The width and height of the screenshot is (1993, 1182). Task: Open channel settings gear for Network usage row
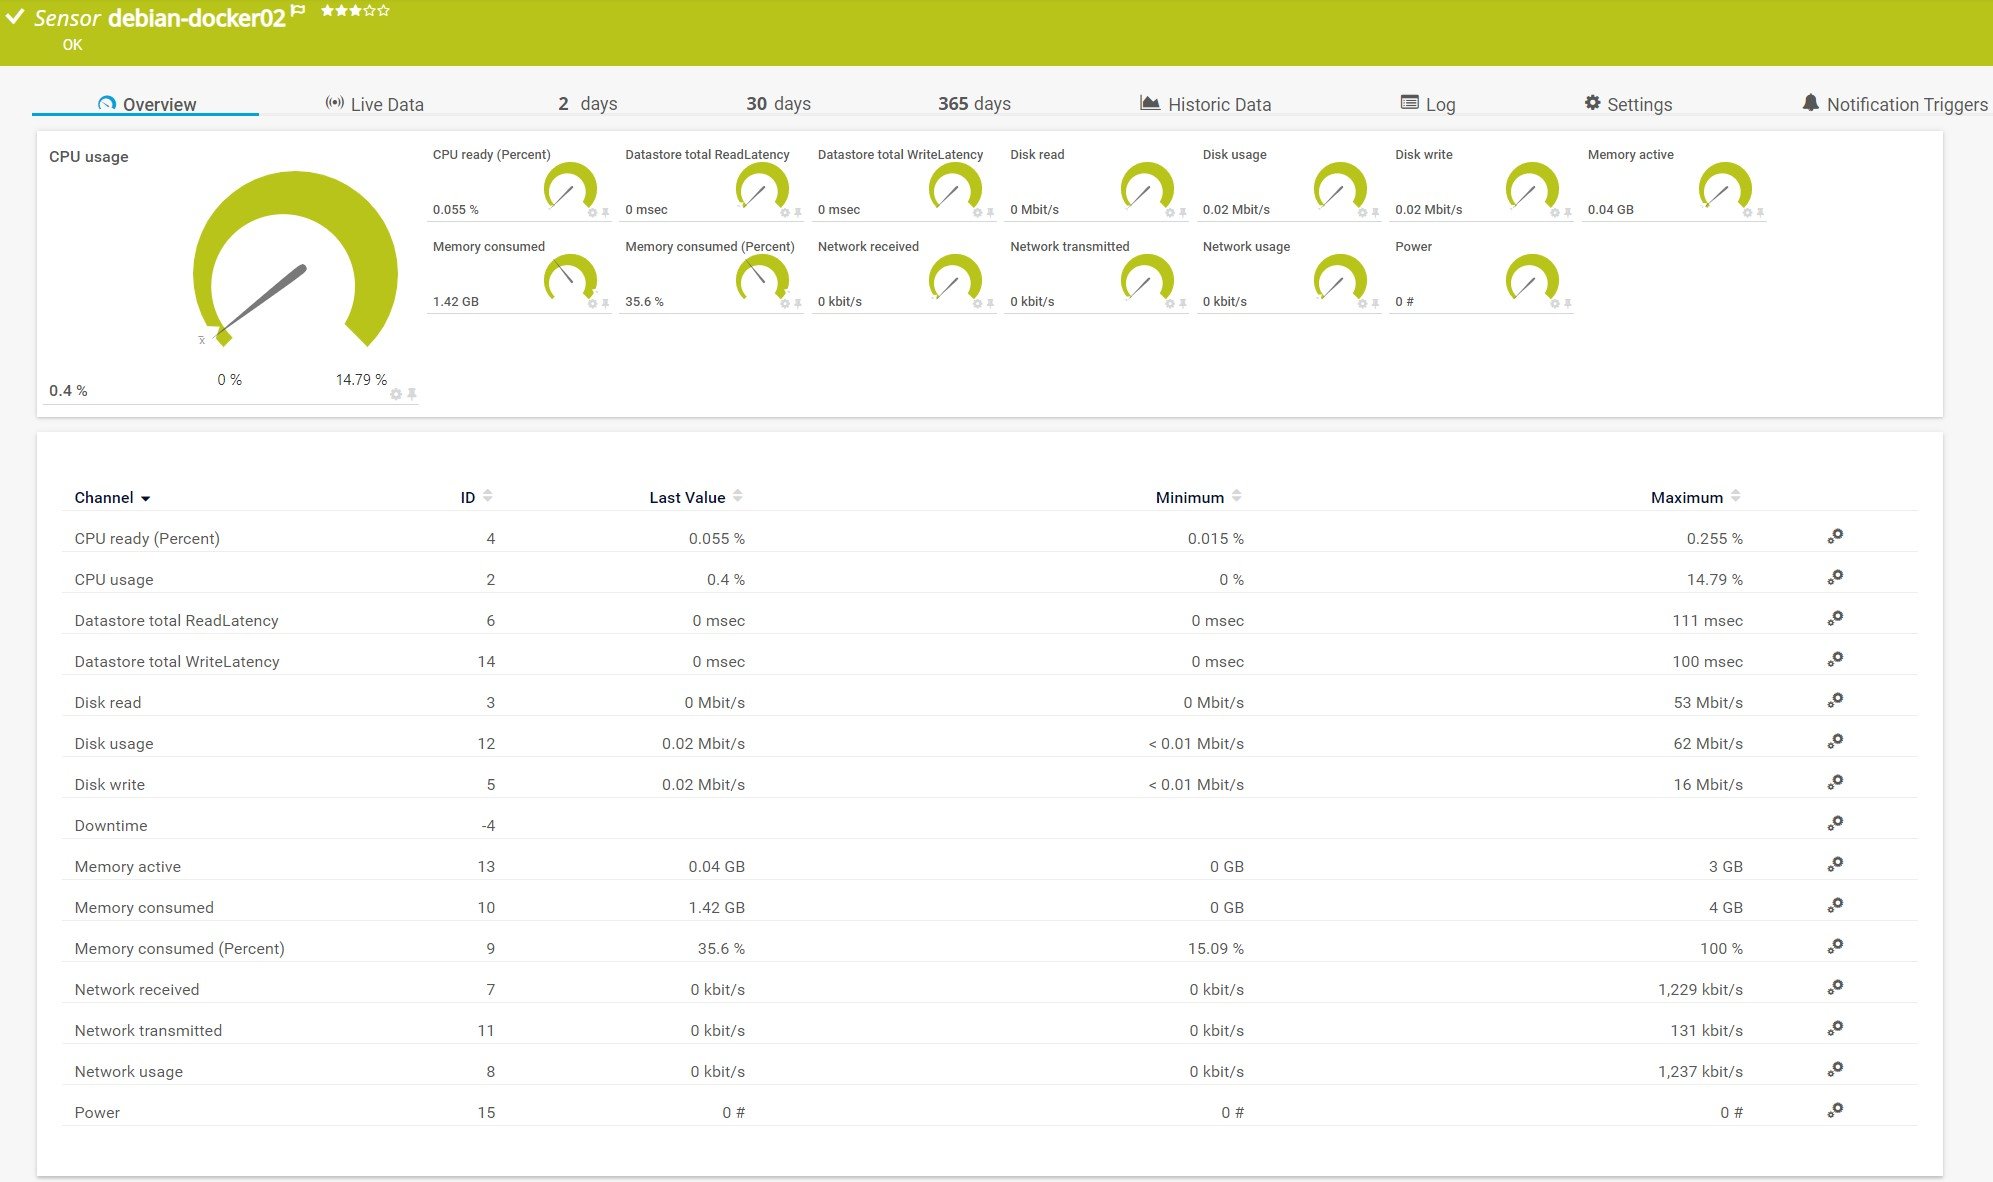pos(1835,1070)
